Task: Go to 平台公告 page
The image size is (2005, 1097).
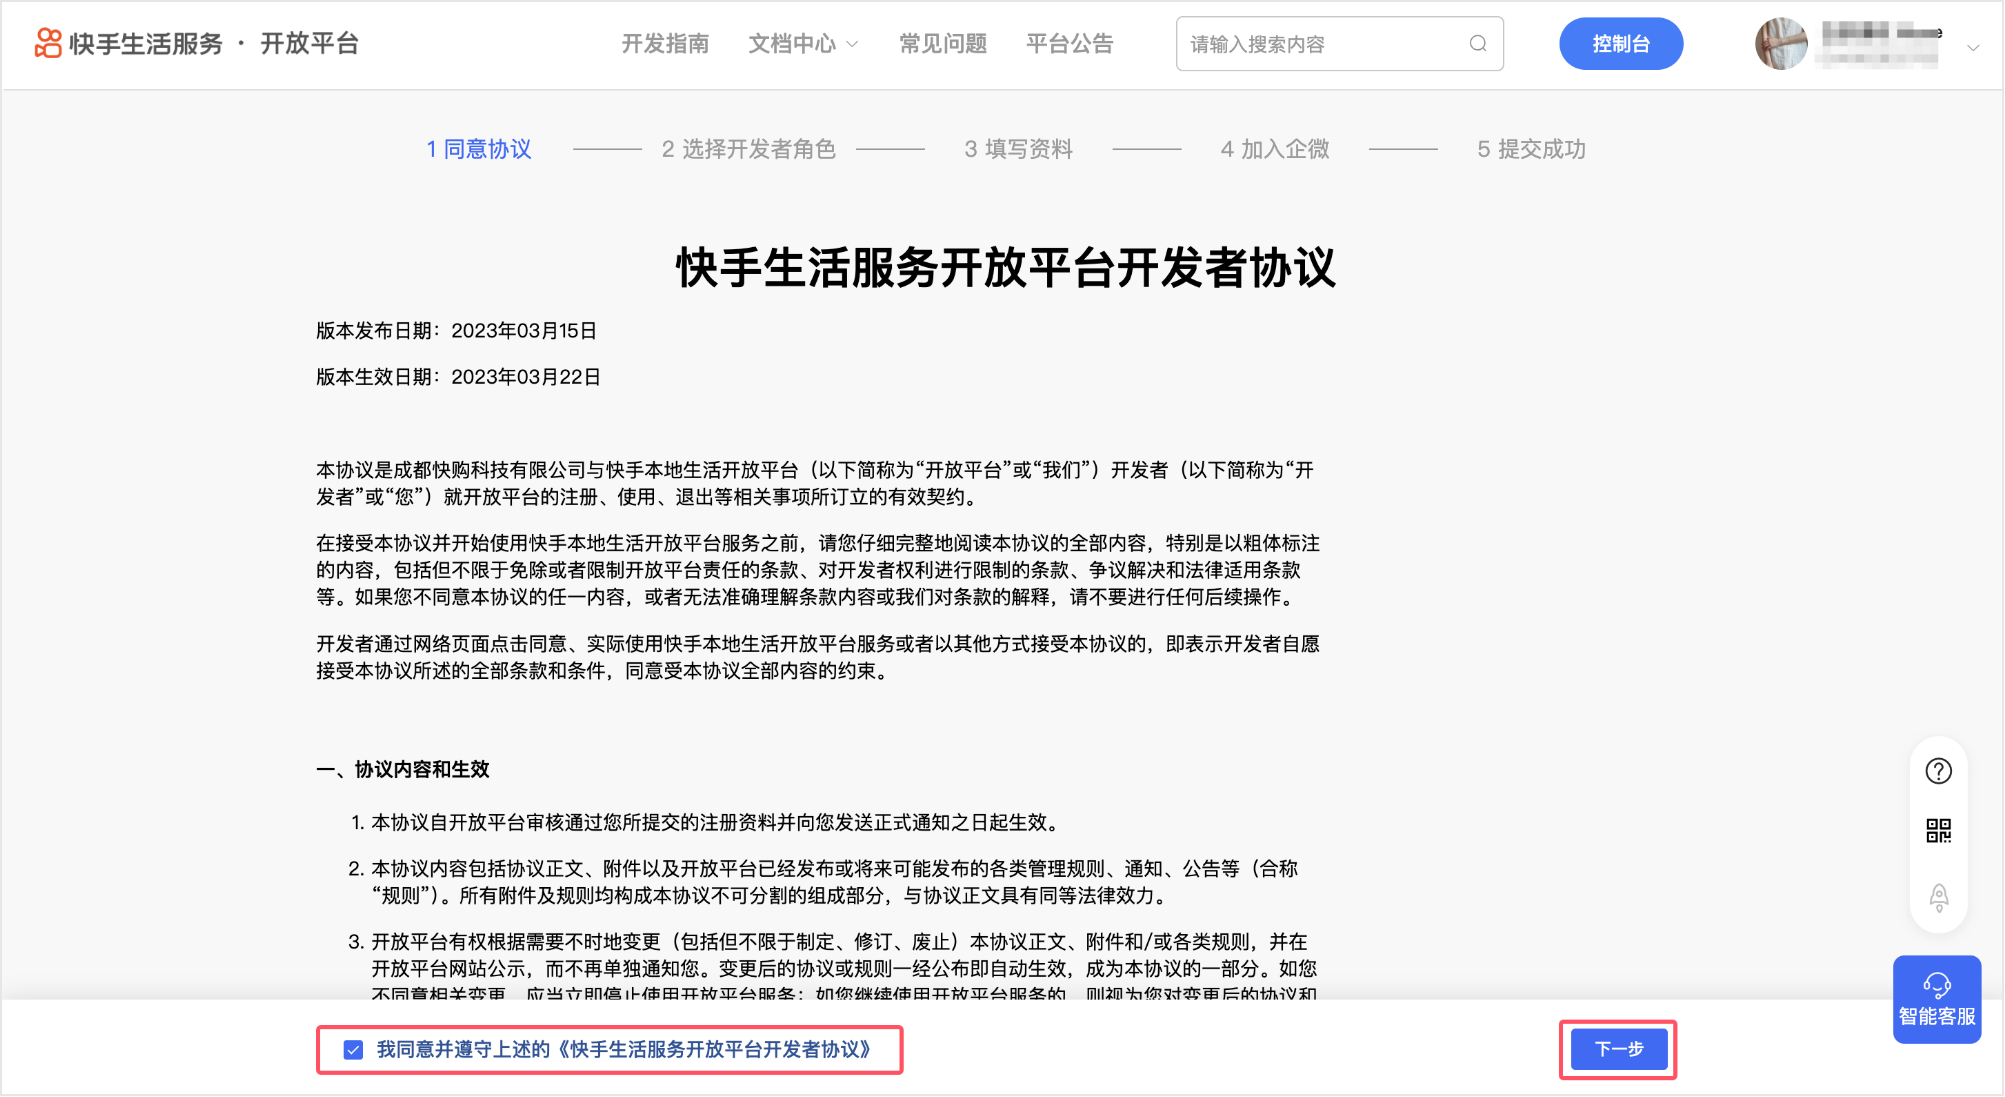Action: pos(1069,44)
